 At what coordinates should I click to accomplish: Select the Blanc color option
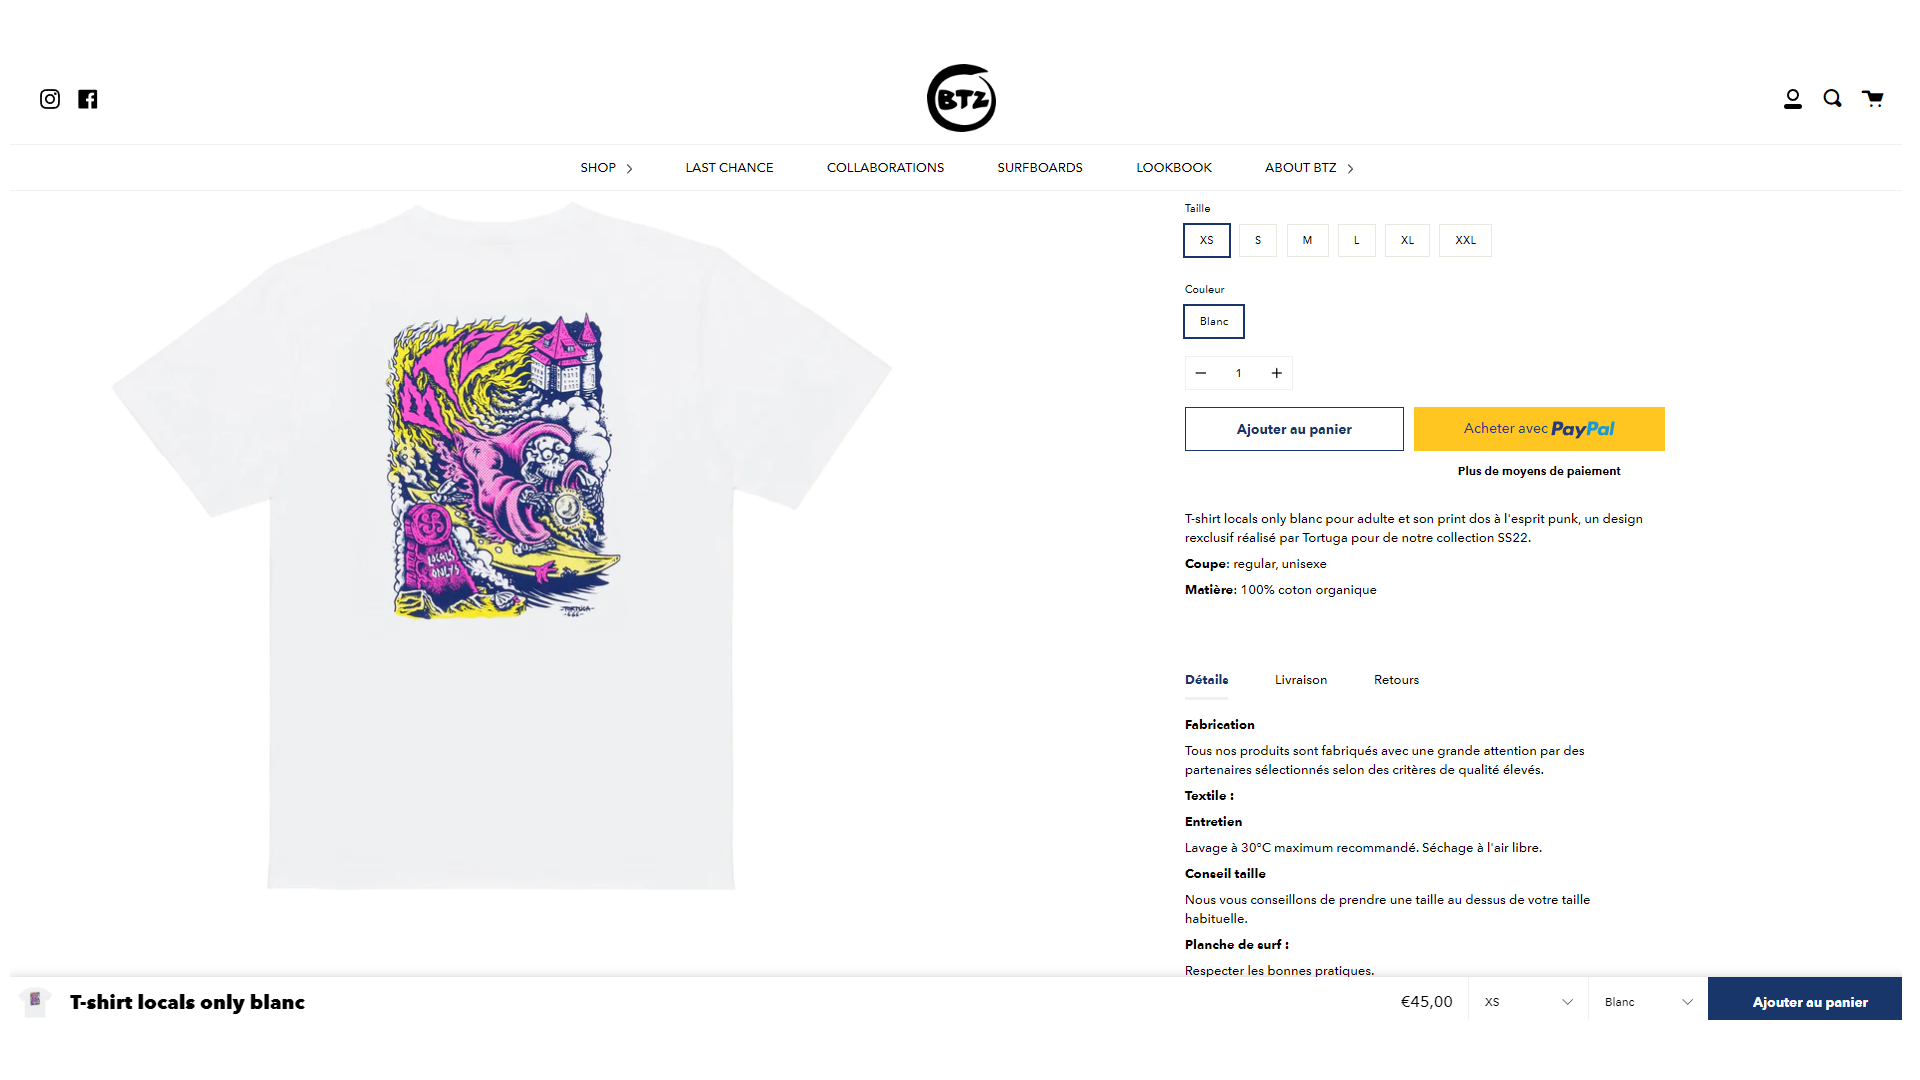[1214, 321]
